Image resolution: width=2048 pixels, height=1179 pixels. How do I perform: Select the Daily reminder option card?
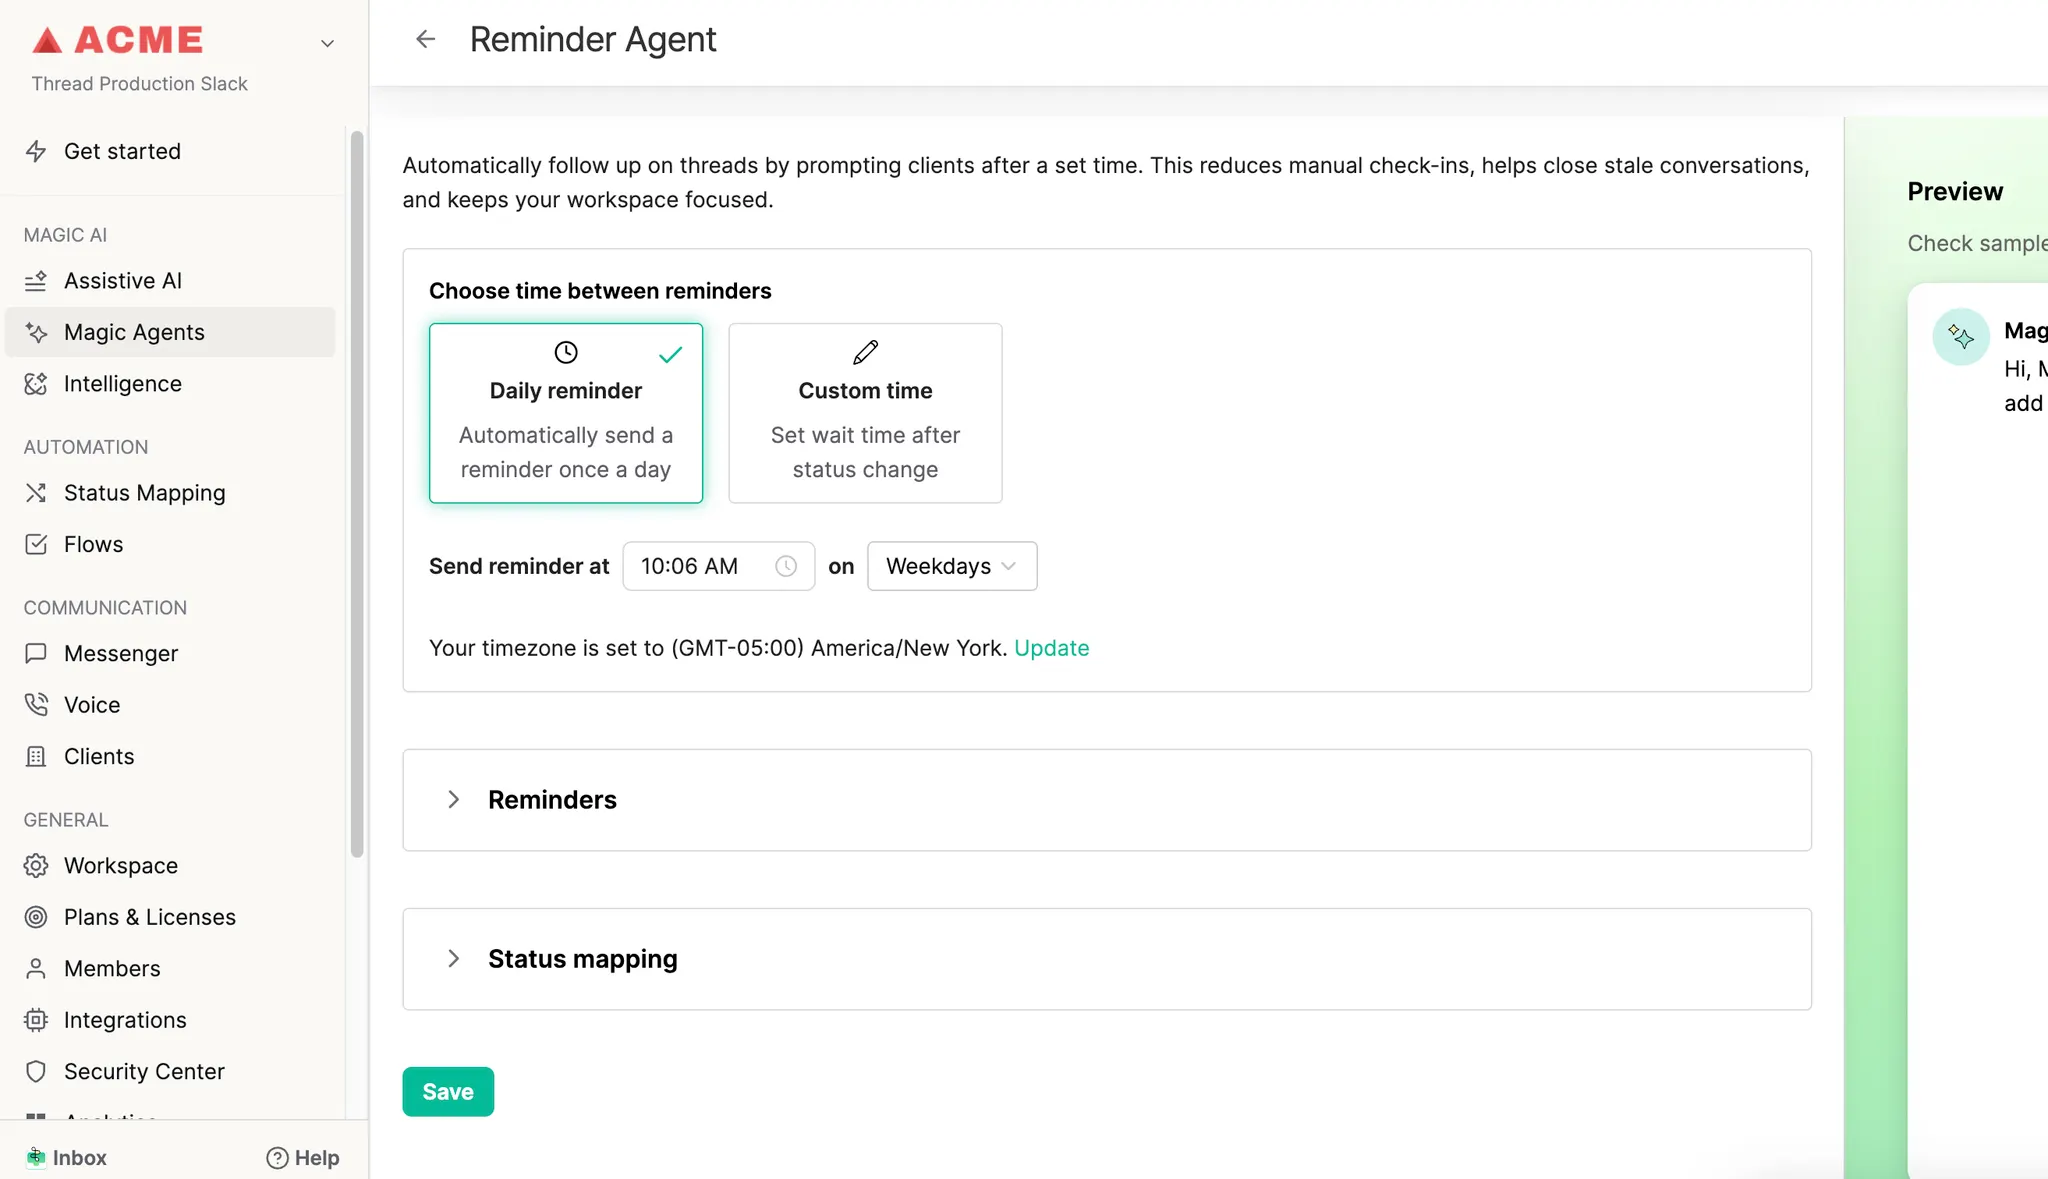coord(566,413)
